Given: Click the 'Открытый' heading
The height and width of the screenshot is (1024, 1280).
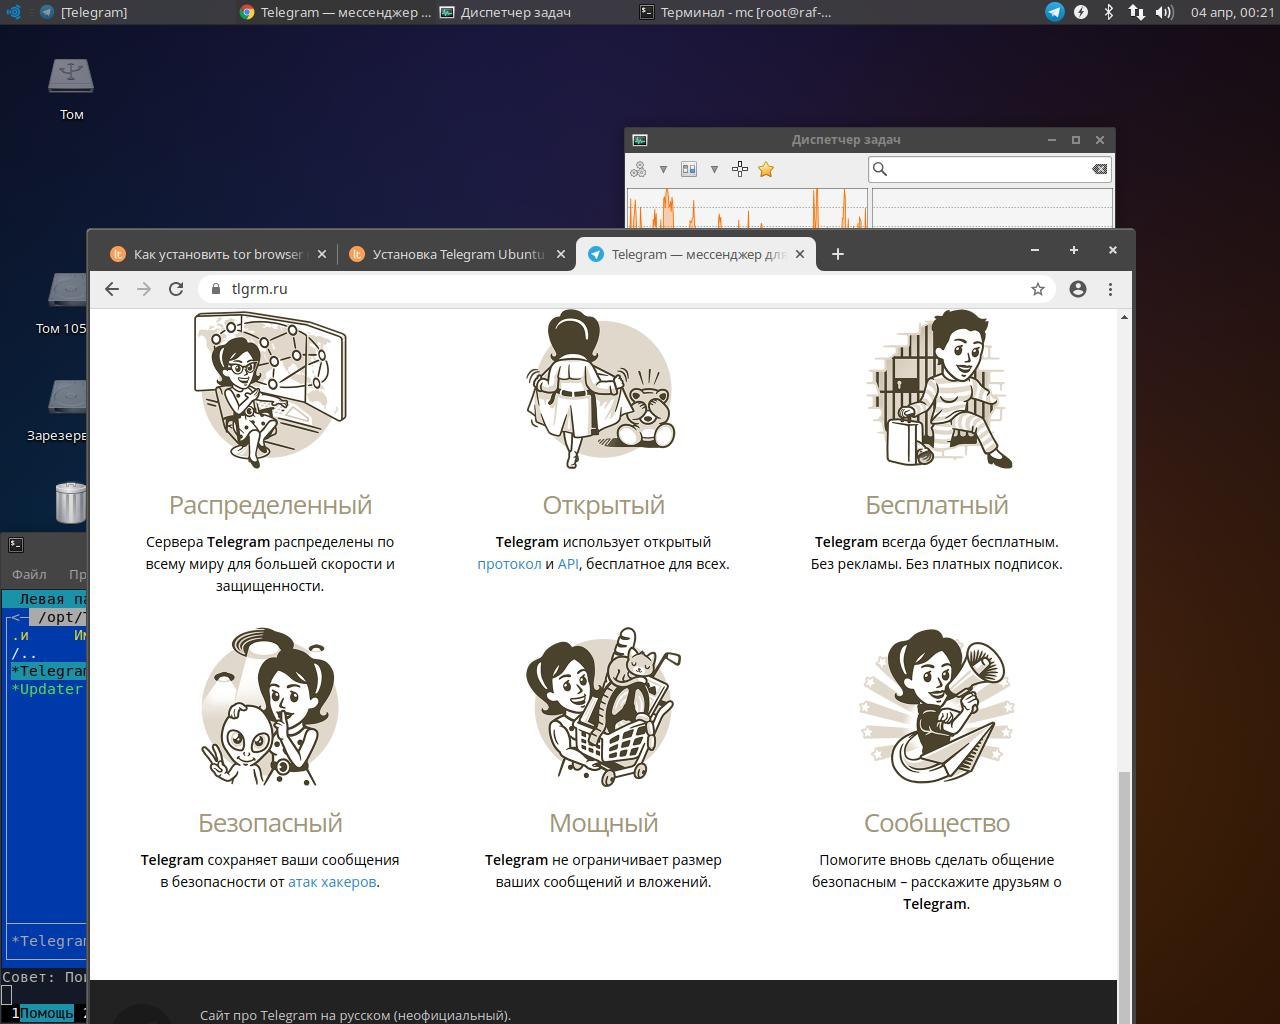Looking at the screenshot, I should point(603,505).
